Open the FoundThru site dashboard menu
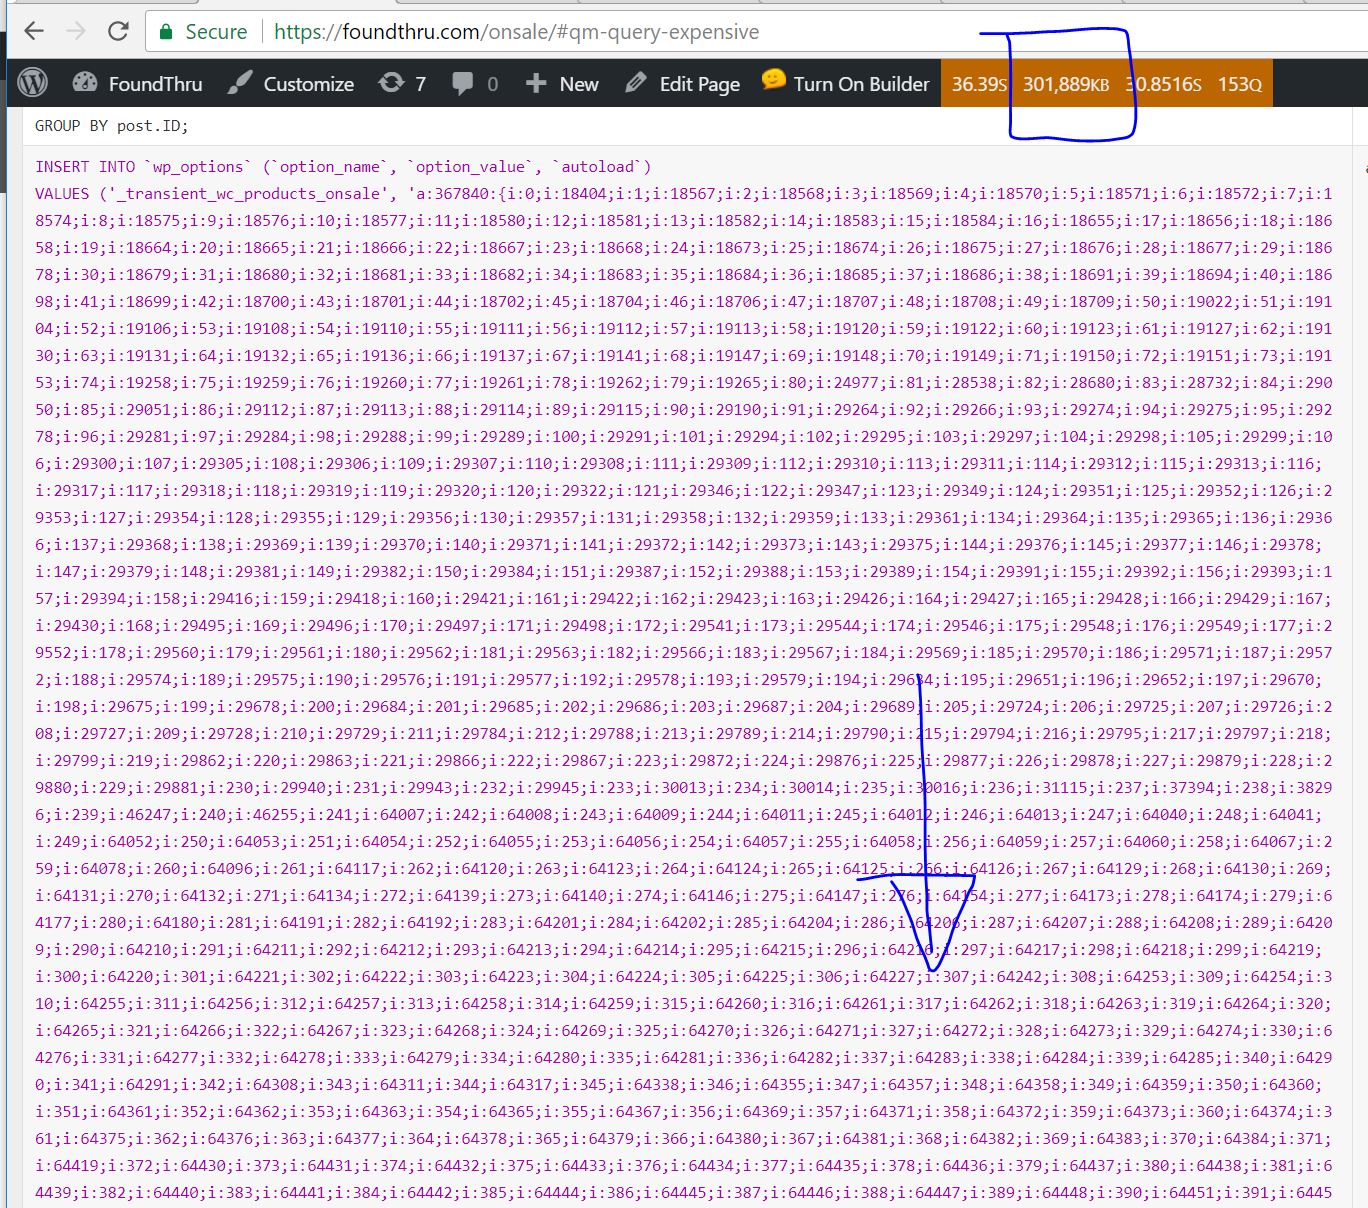 pos(138,84)
